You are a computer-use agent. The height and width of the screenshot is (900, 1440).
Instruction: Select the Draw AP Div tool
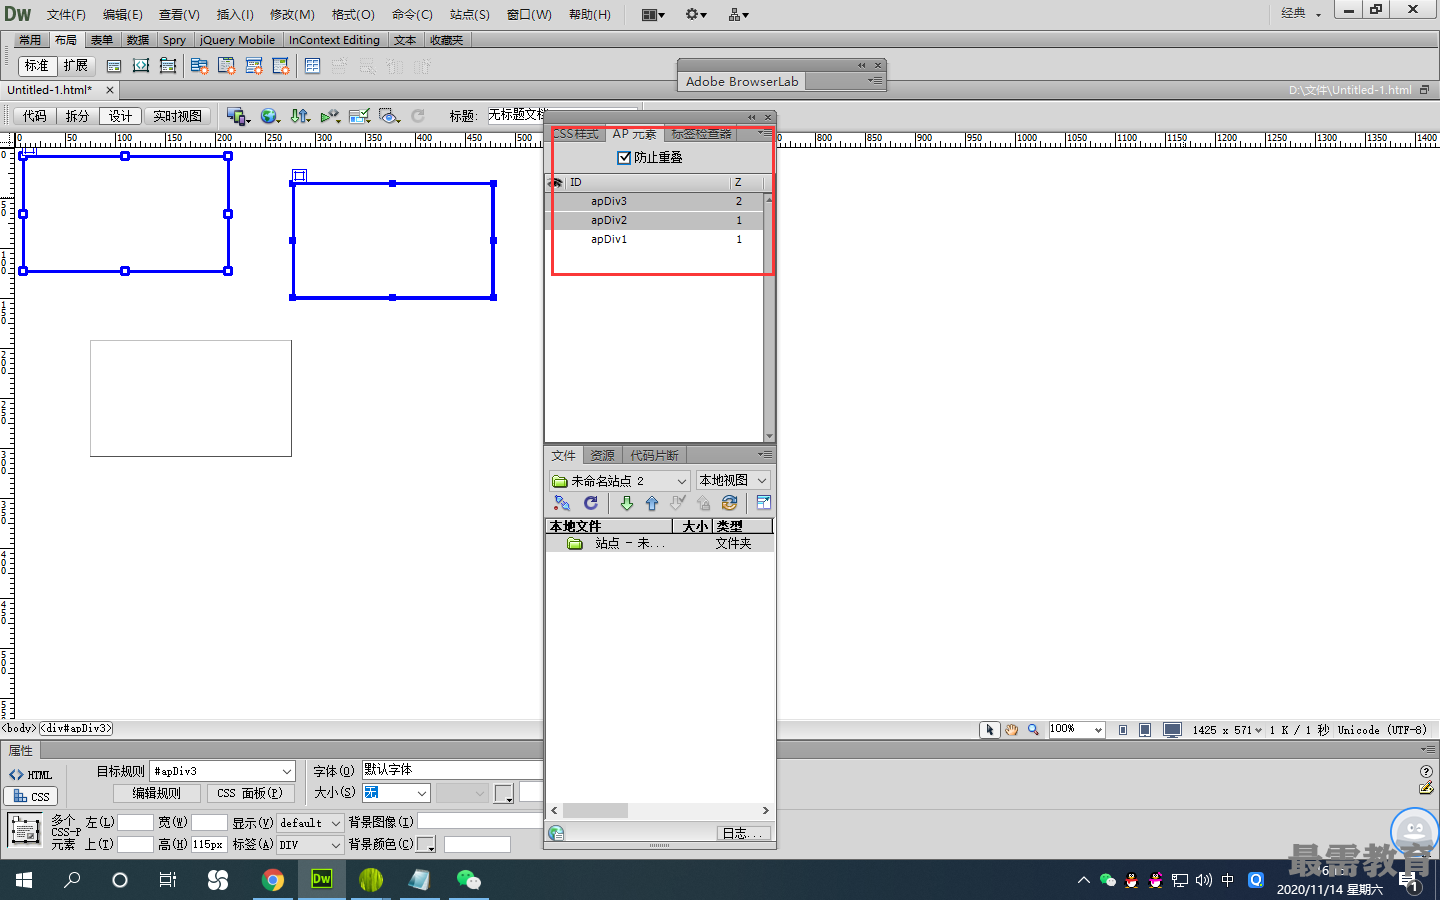point(168,66)
